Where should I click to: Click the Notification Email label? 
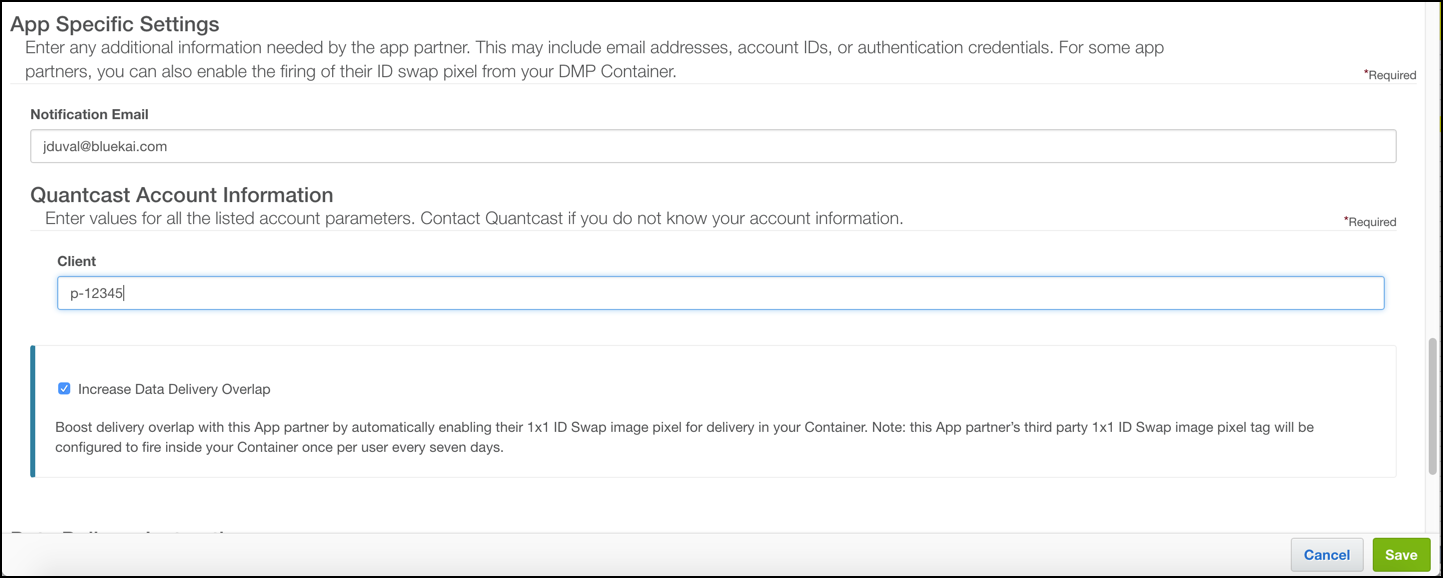coord(89,114)
